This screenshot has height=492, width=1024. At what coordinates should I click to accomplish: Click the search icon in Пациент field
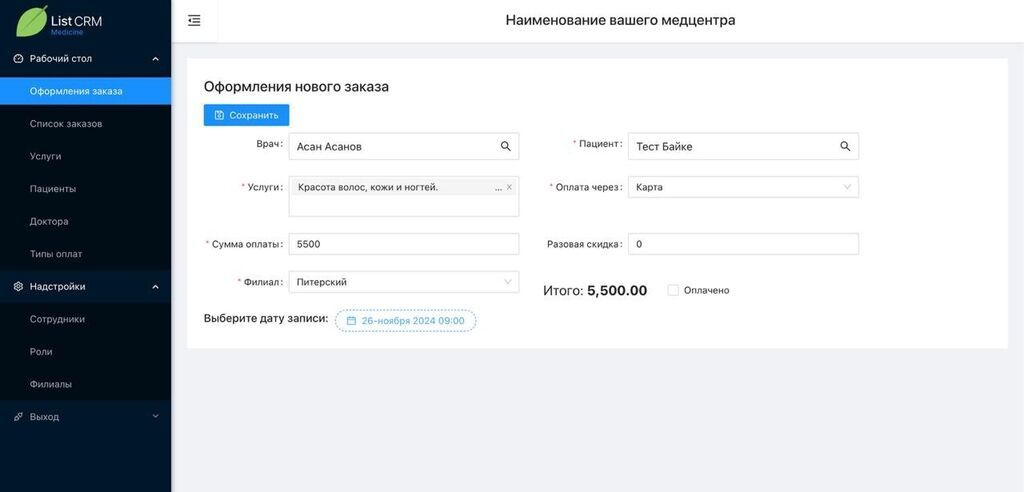[x=845, y=146]
